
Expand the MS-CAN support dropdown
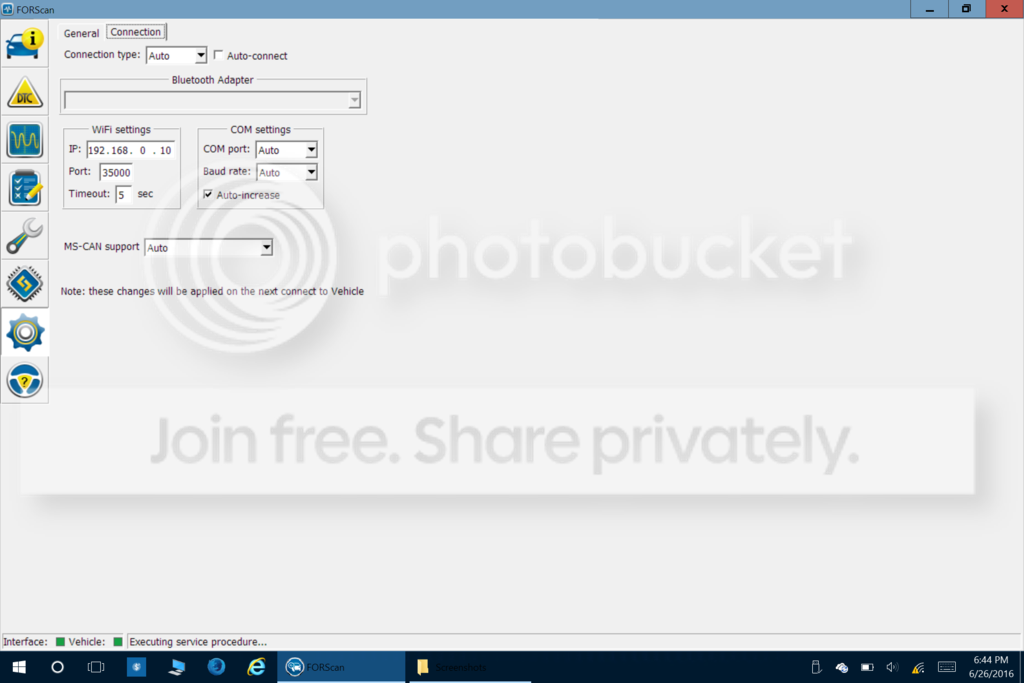(208, 247)
